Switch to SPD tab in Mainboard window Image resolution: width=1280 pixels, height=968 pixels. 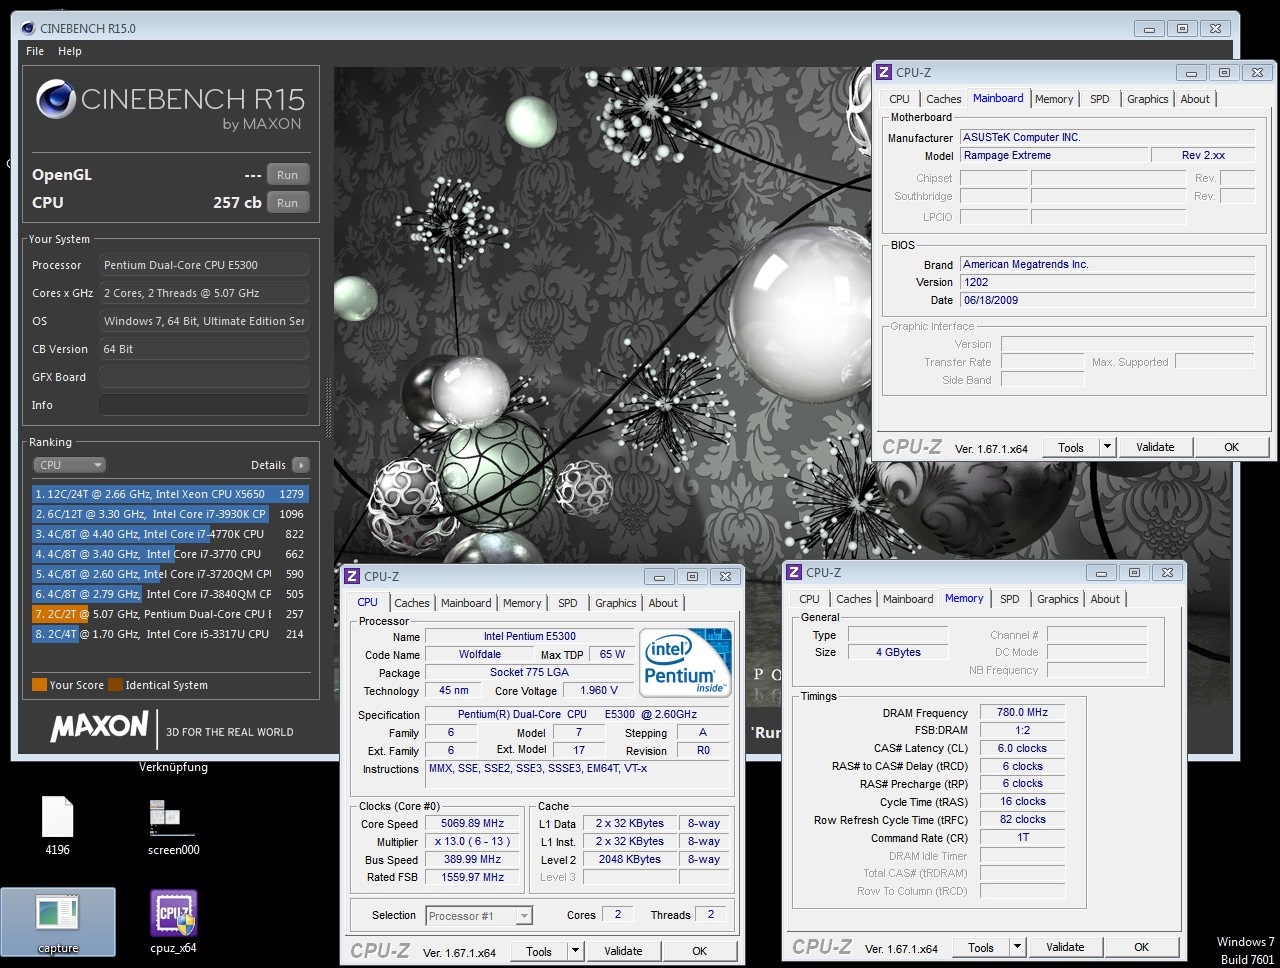1099,99
